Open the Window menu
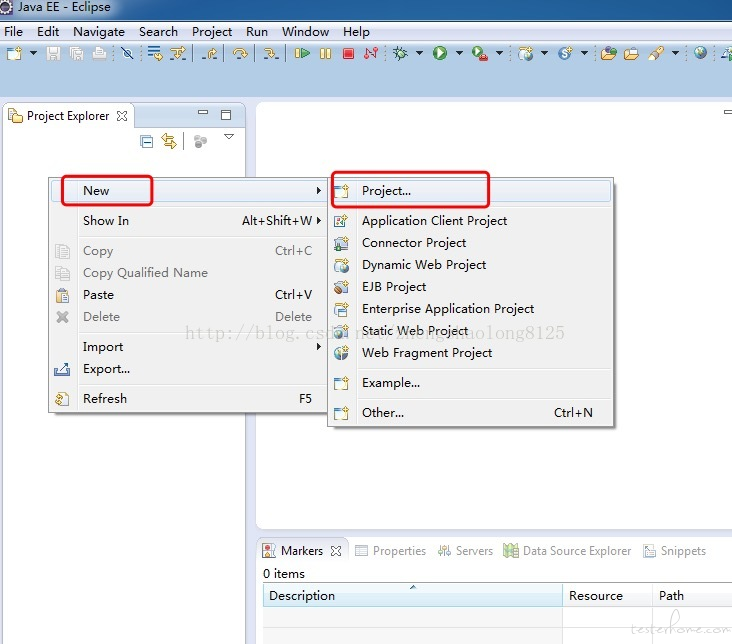The height and width of the screenshot is (644, 732). point(305,32)
